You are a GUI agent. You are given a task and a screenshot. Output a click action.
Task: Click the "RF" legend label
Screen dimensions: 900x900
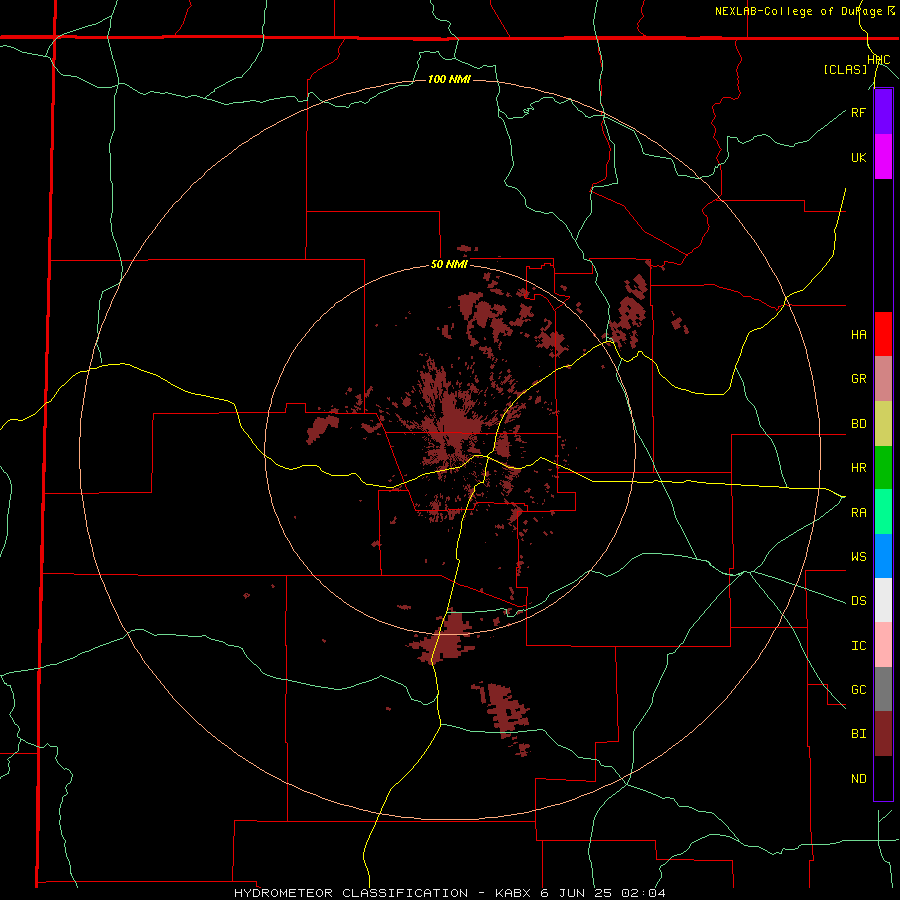(x=858, y=112)
